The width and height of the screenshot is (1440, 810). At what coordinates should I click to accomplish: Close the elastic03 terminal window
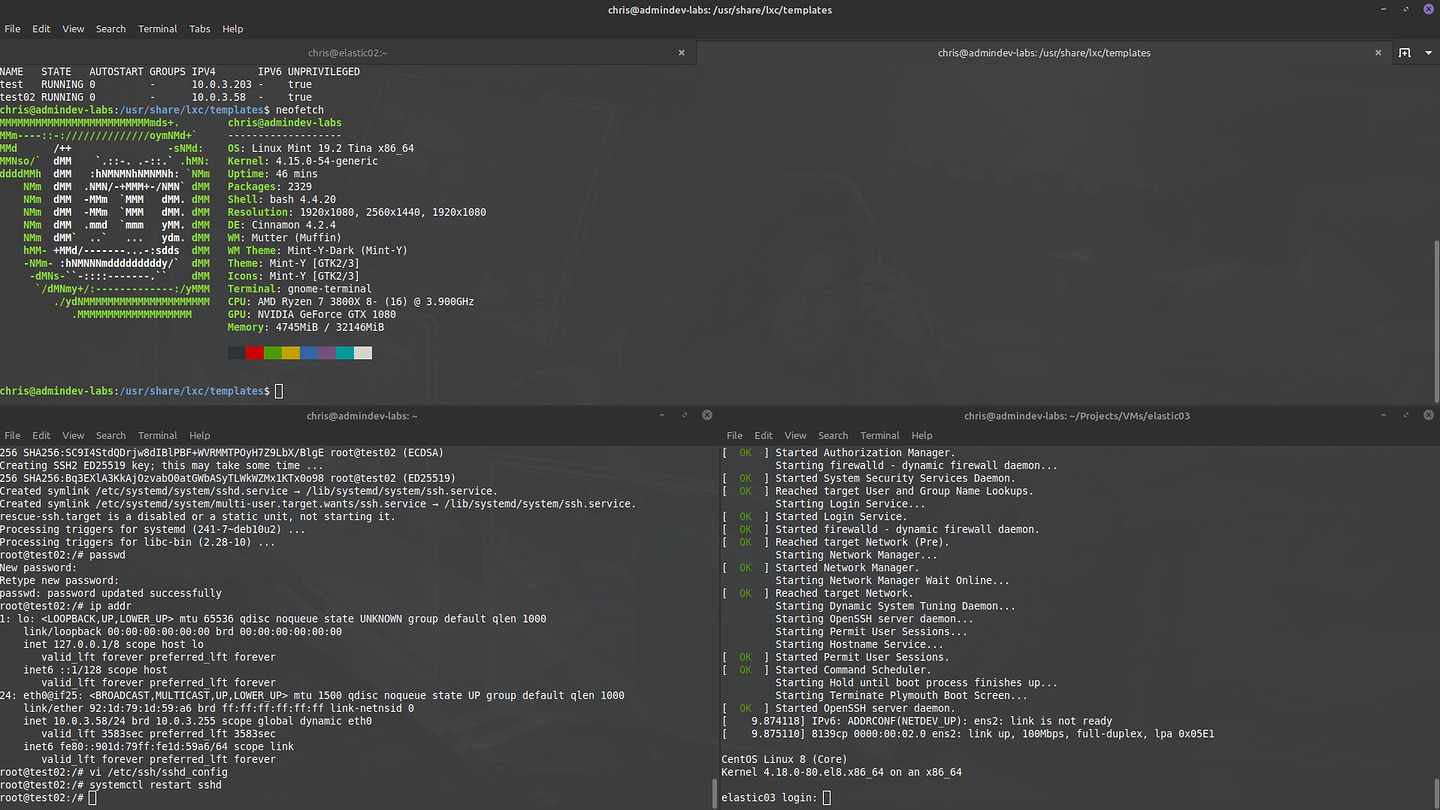1427,415
